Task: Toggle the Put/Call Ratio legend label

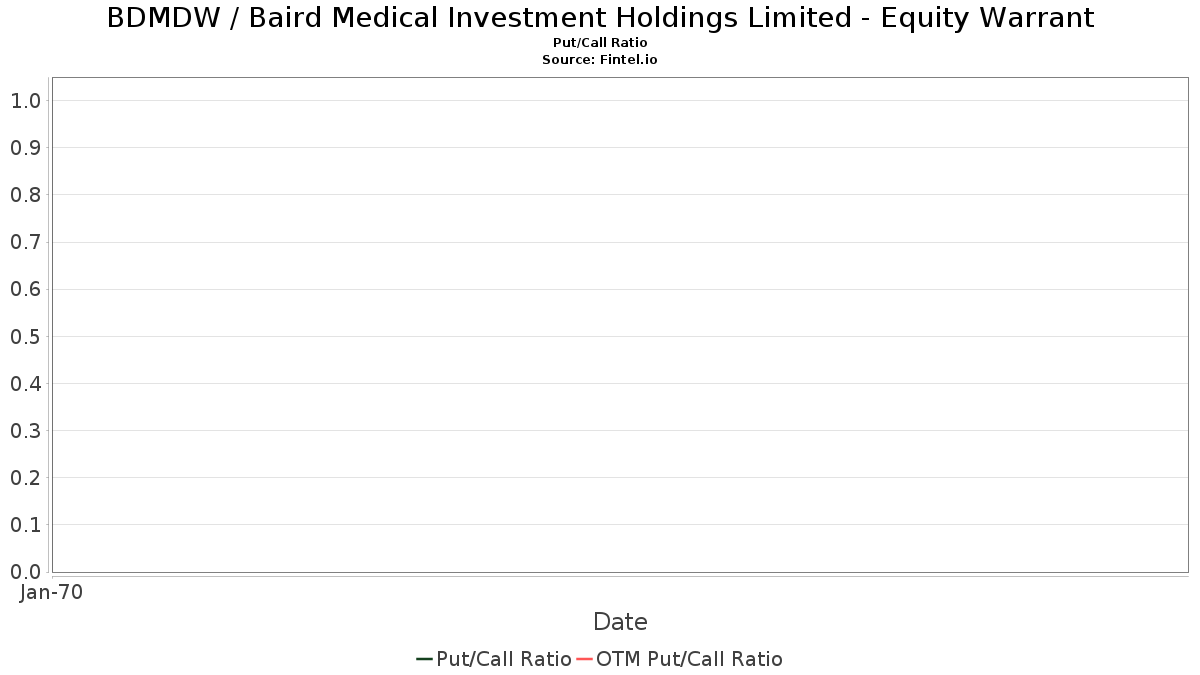Action: pos(504,659)
